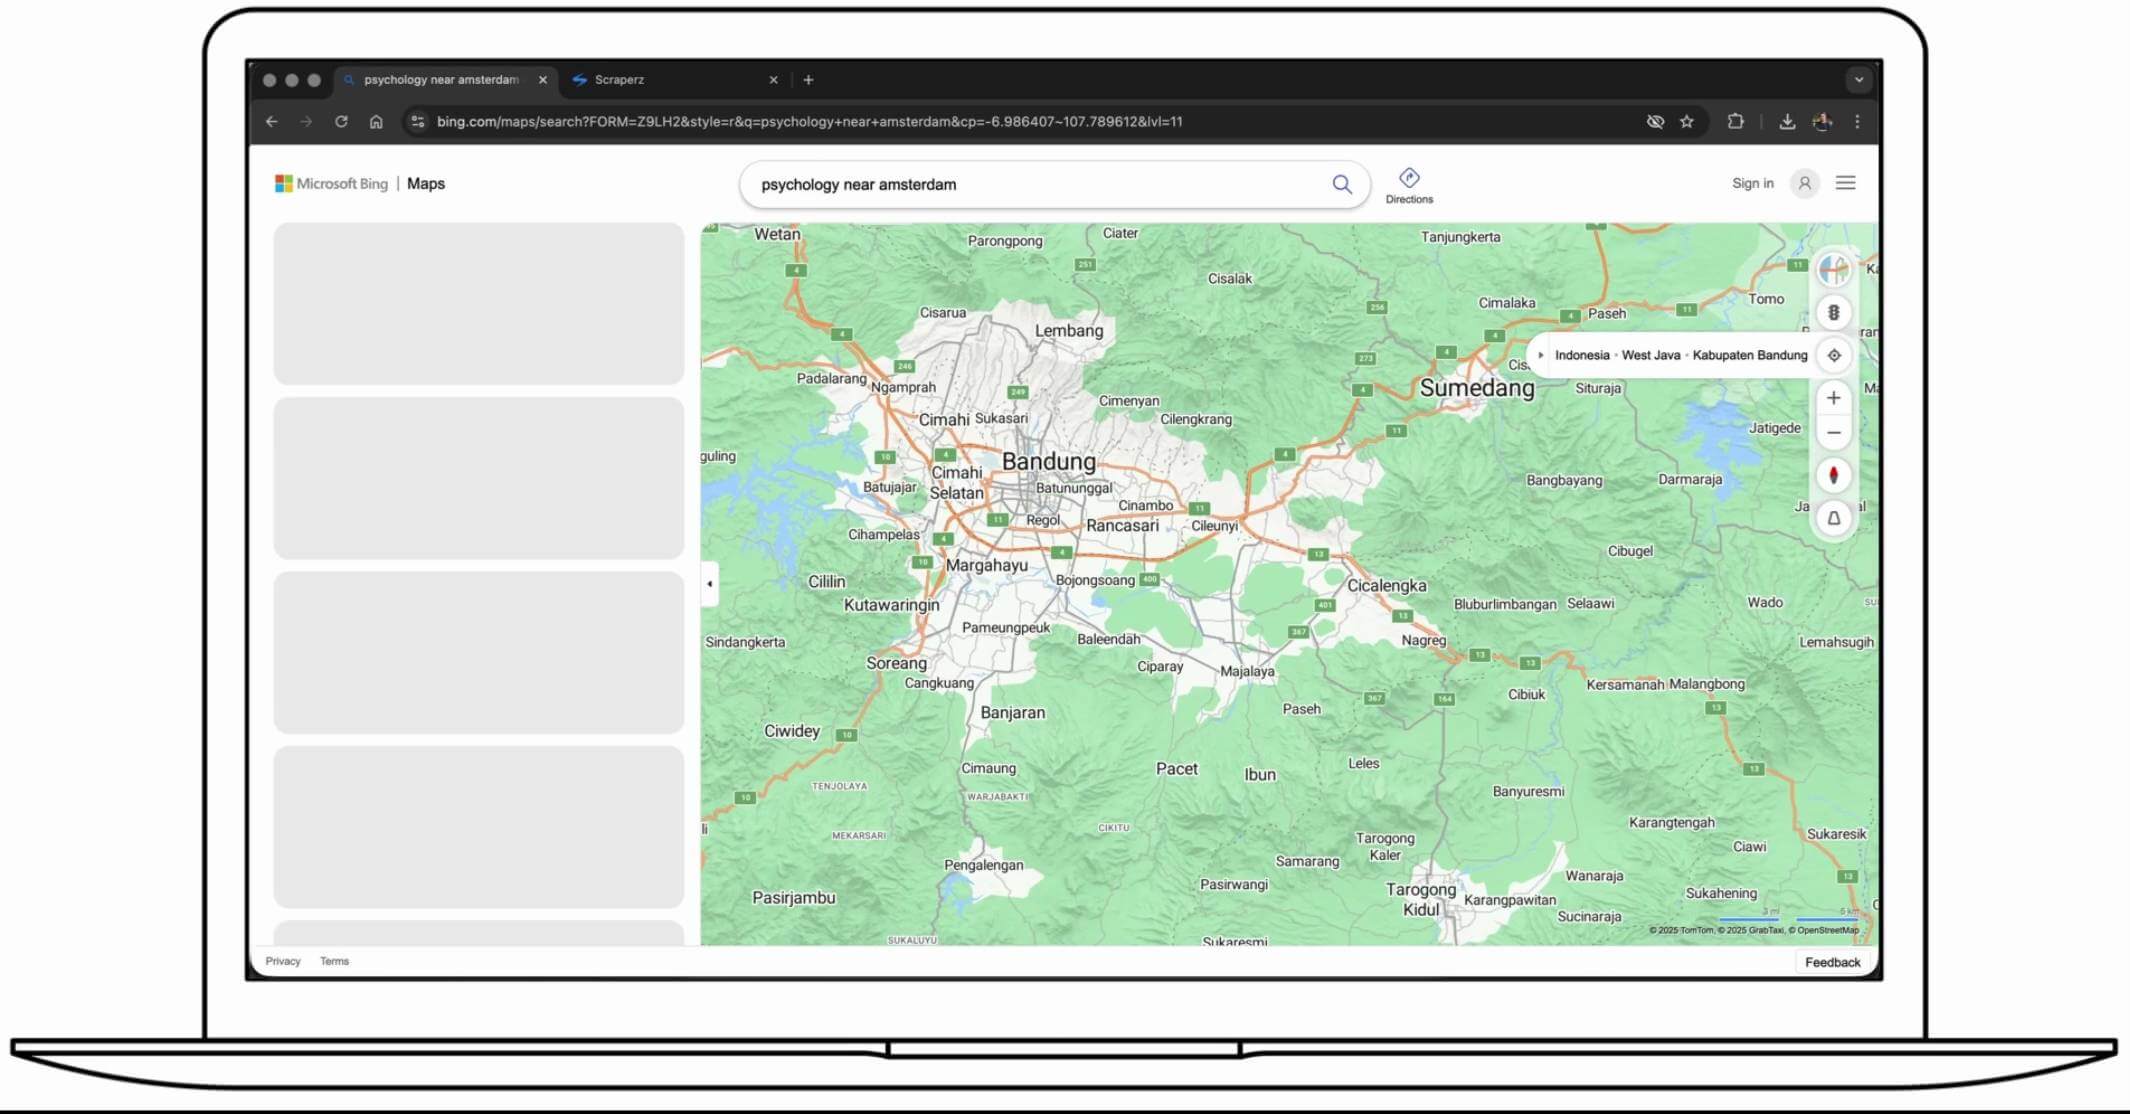Start the search with the magnifier icon
This screenshot has height=1114, width=2130.
[x=1342, y=184]
